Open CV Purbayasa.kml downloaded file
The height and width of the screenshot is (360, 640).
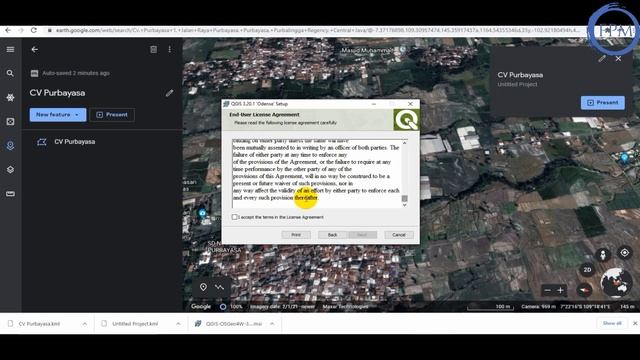point(39,324)
